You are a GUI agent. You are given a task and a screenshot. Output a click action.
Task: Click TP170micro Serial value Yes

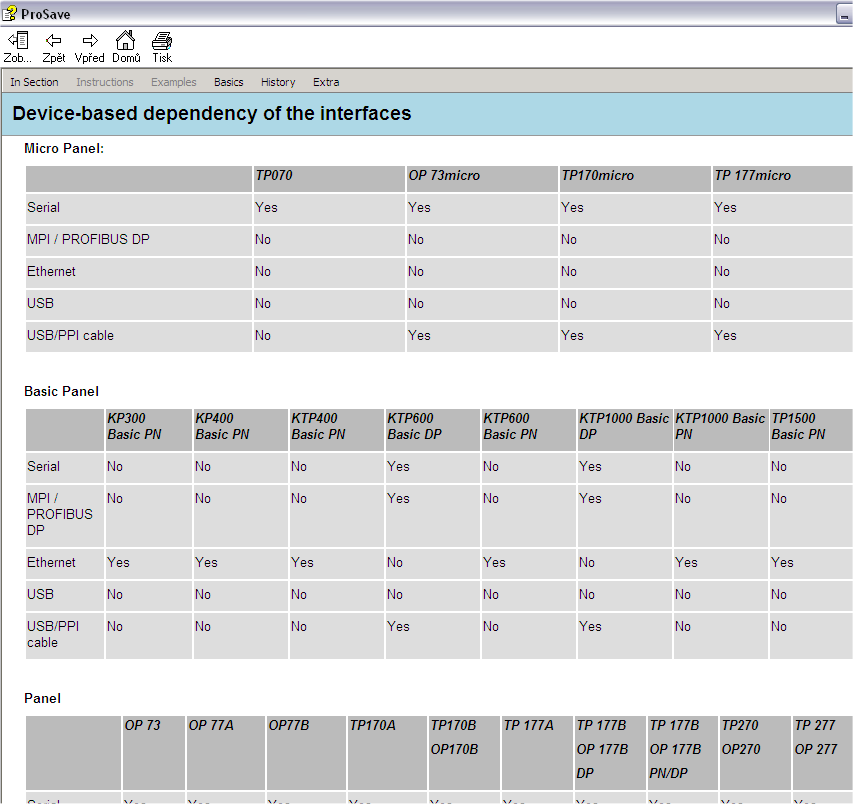tap(572, 207)
